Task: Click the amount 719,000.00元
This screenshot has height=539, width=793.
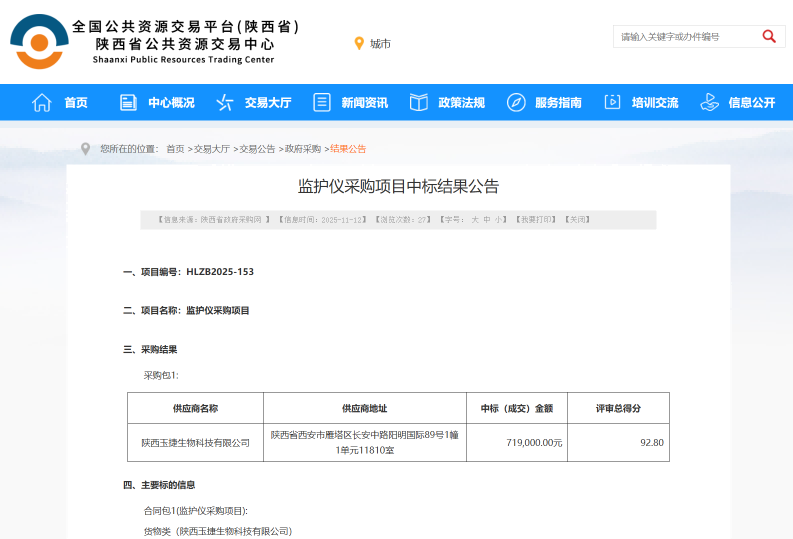Action: tap(534, 443)
